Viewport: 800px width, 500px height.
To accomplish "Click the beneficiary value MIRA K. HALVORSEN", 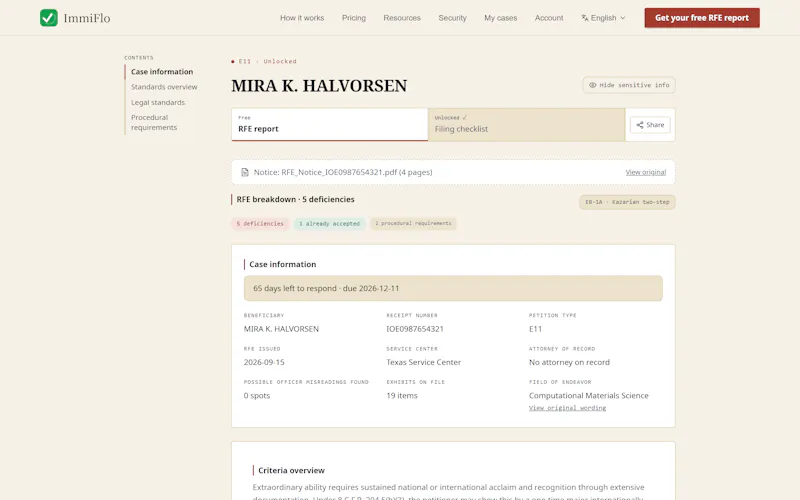I will point(281,329).
